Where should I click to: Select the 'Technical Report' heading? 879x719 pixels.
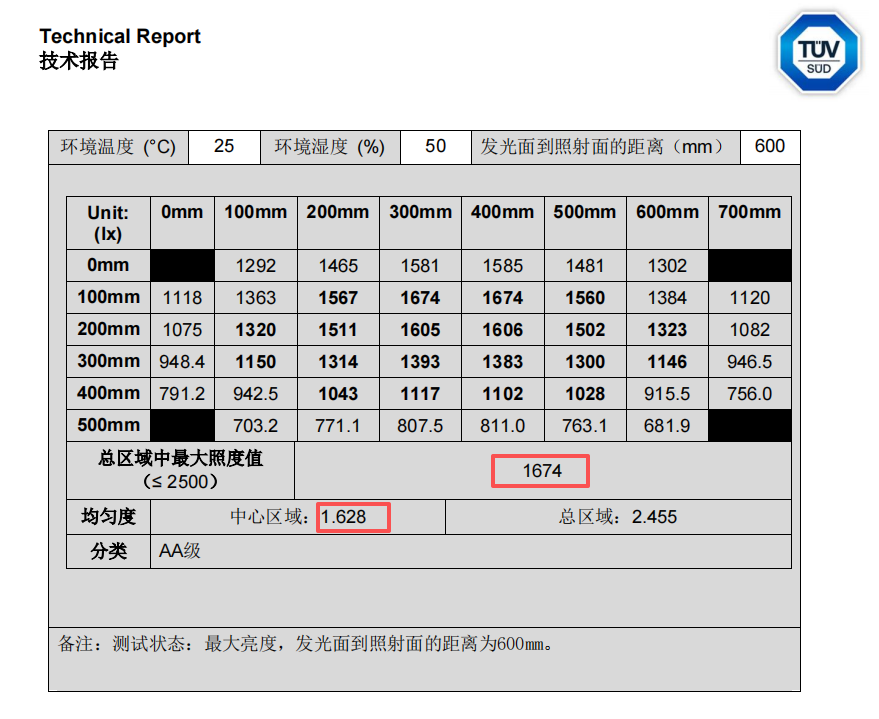(x=120, y=36)
